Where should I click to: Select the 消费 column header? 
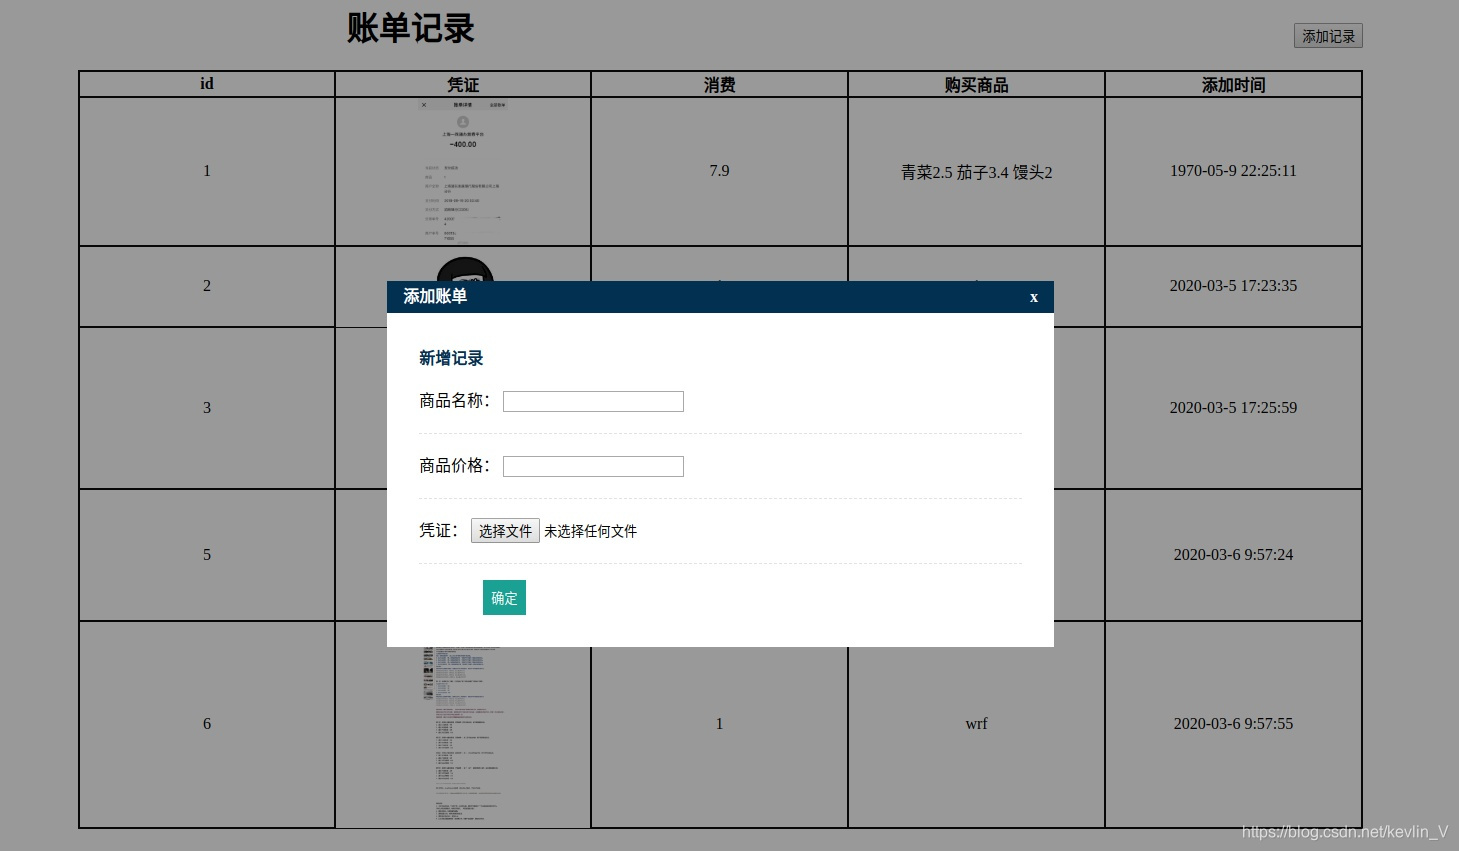(x=720, y=84)
